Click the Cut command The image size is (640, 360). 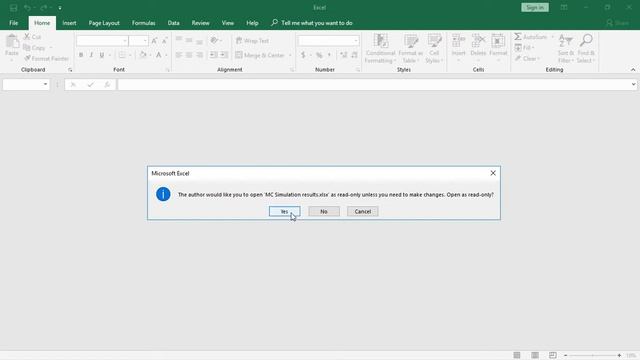point(33,37)
